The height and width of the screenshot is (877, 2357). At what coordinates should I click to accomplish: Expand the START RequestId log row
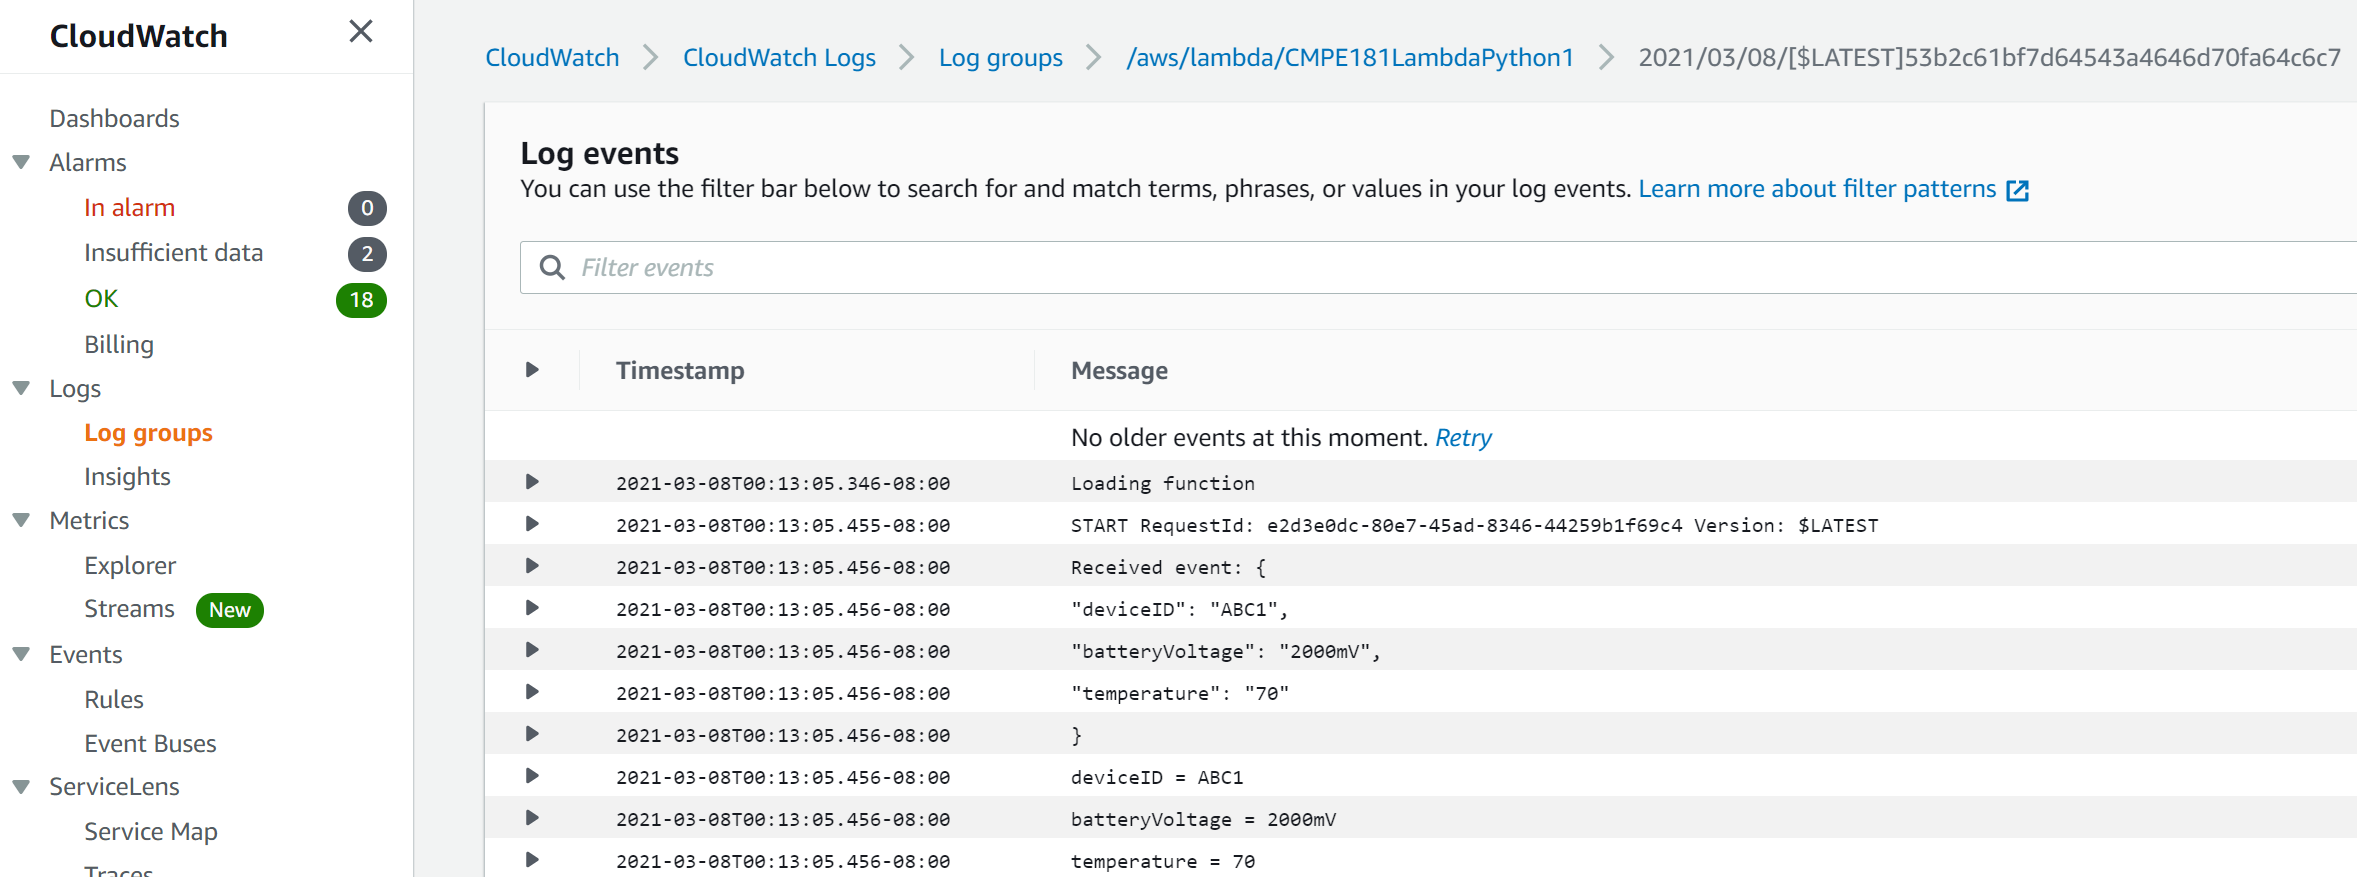pyautogui.click(x=532, y=524)
